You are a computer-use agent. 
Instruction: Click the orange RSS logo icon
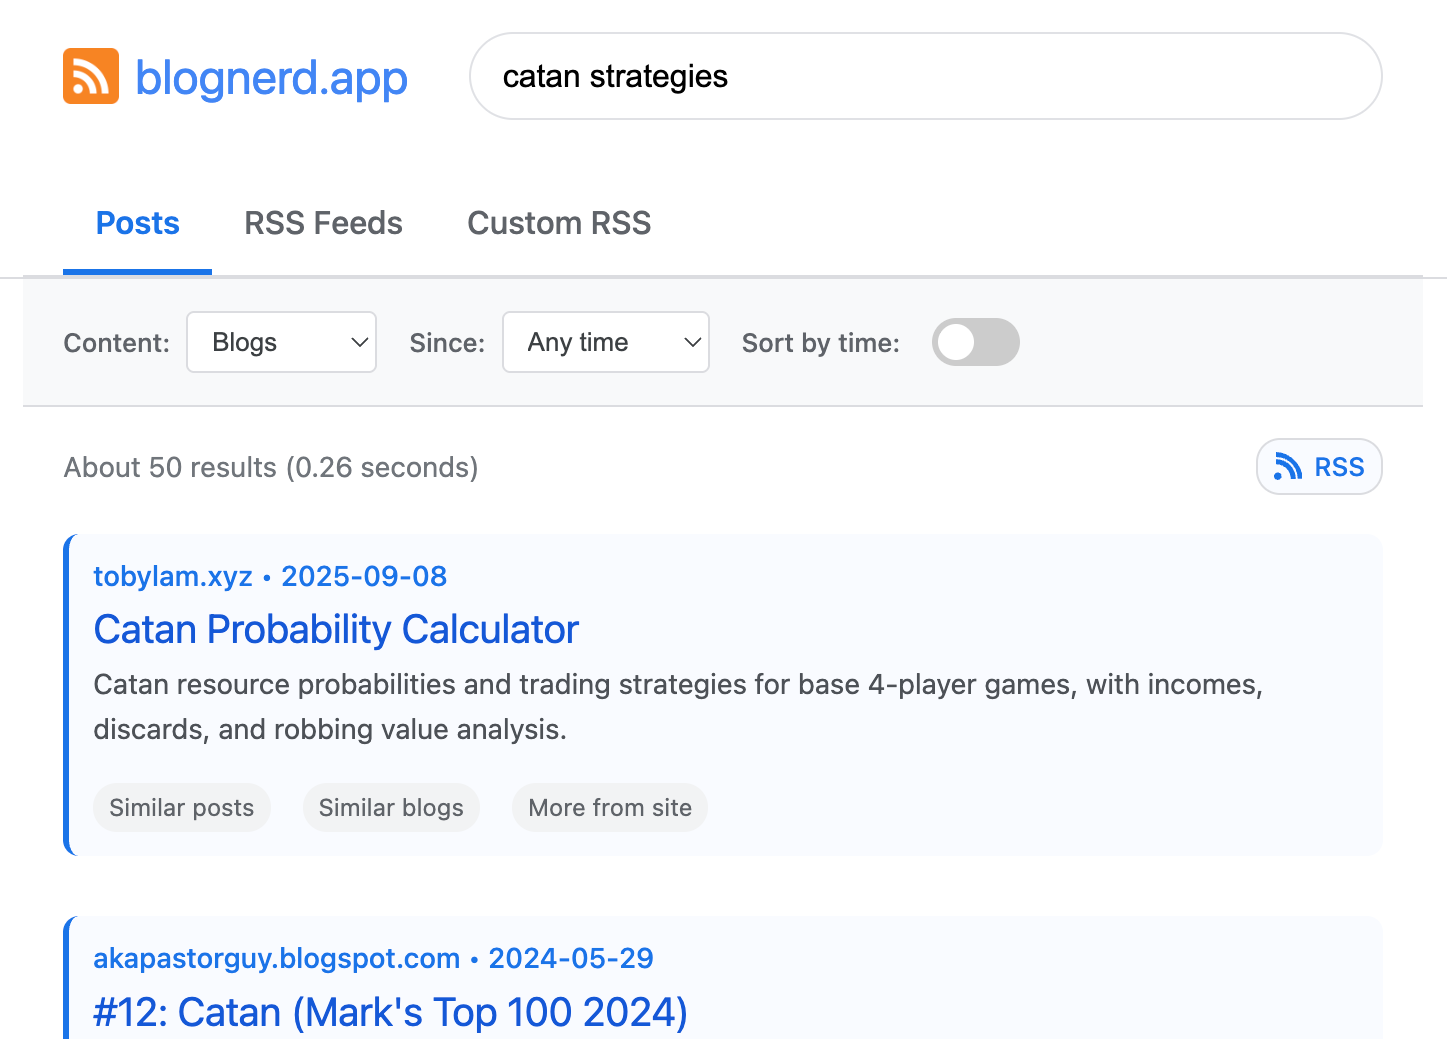pyautogui.click(x=91, y=76)
